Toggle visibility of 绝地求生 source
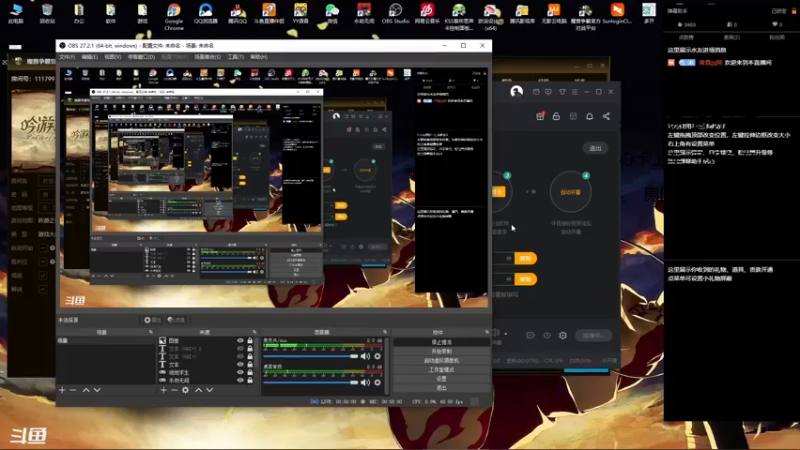 (x=240, y=372)
